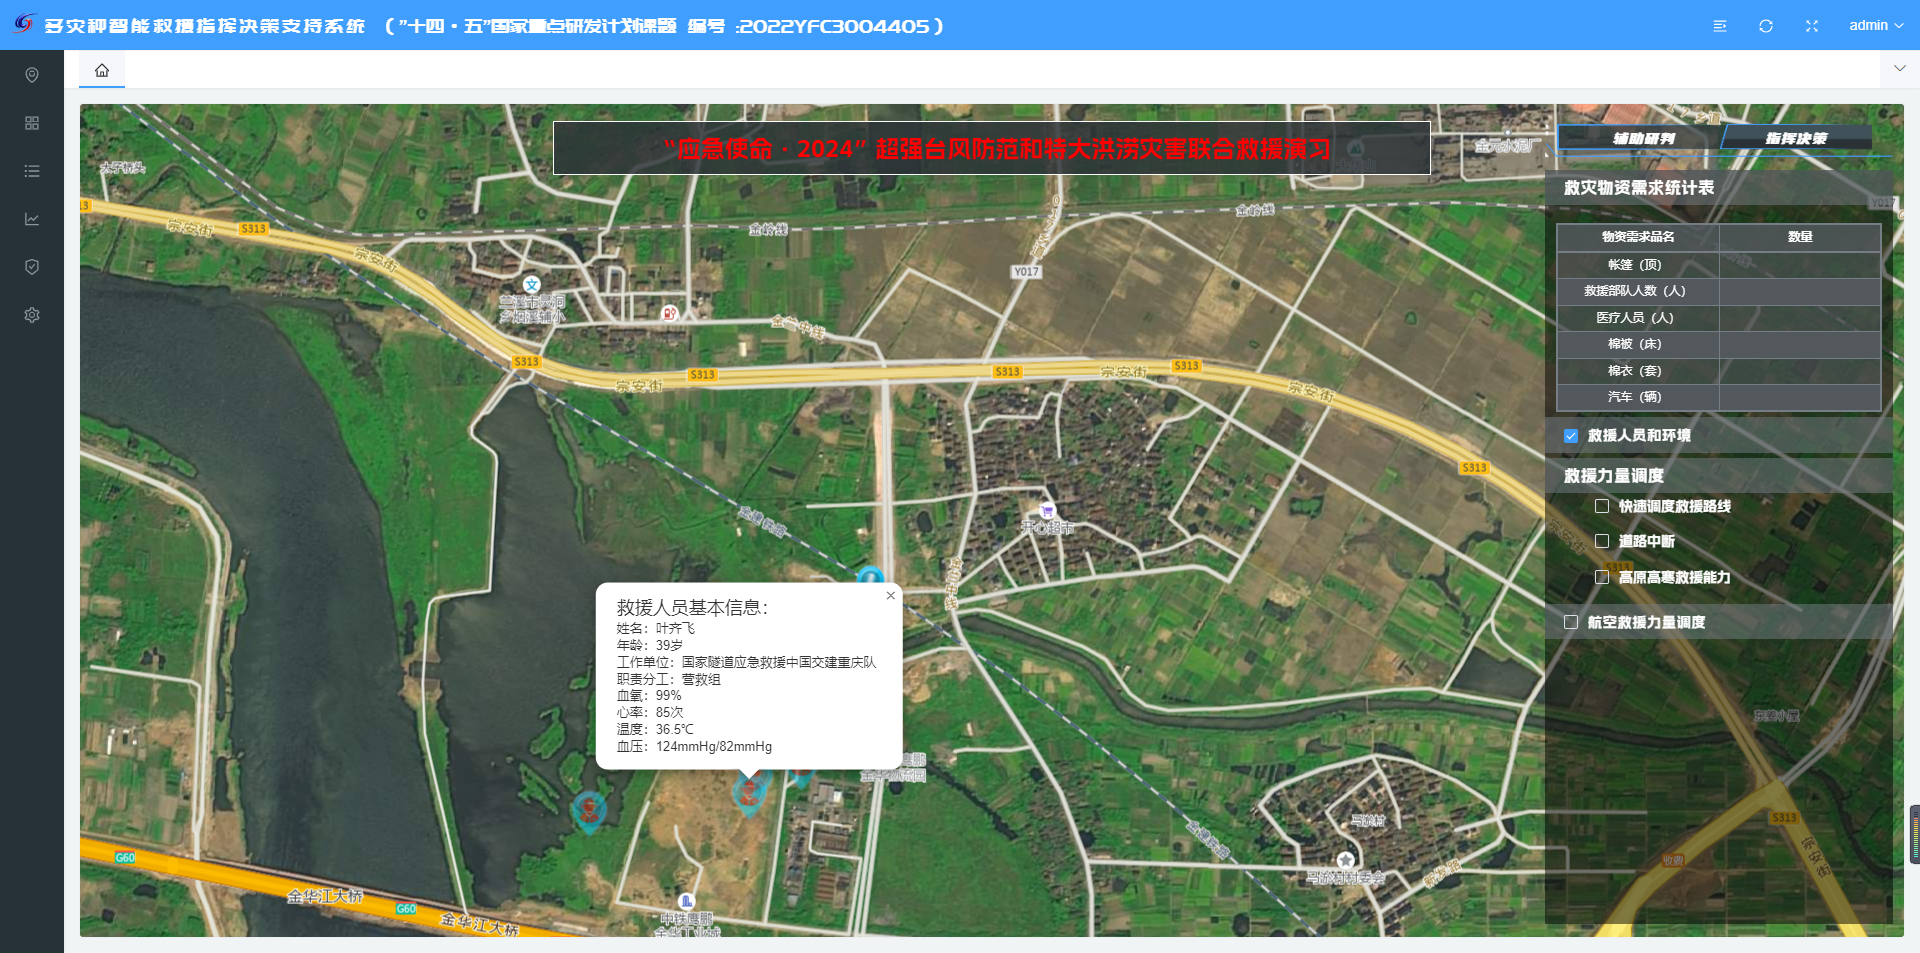Switch to the 指挥决策 tab
1920x953 pixels.
tap(1796, 138)
